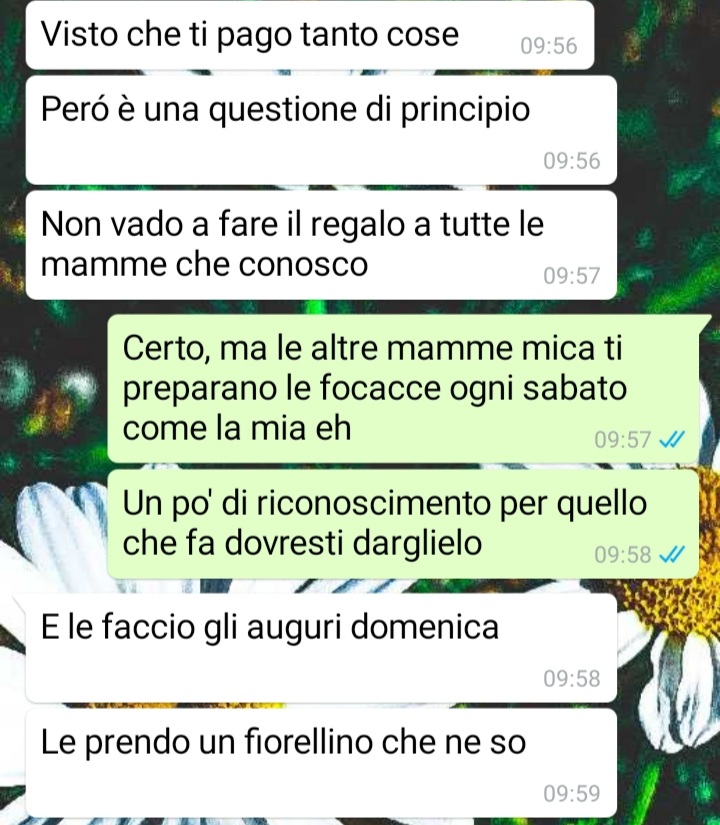Tap the 09:57 timestamp on 'mamme che conosco'
The height and width of the screenshot is (825, 720).
[x=572, y=276]
